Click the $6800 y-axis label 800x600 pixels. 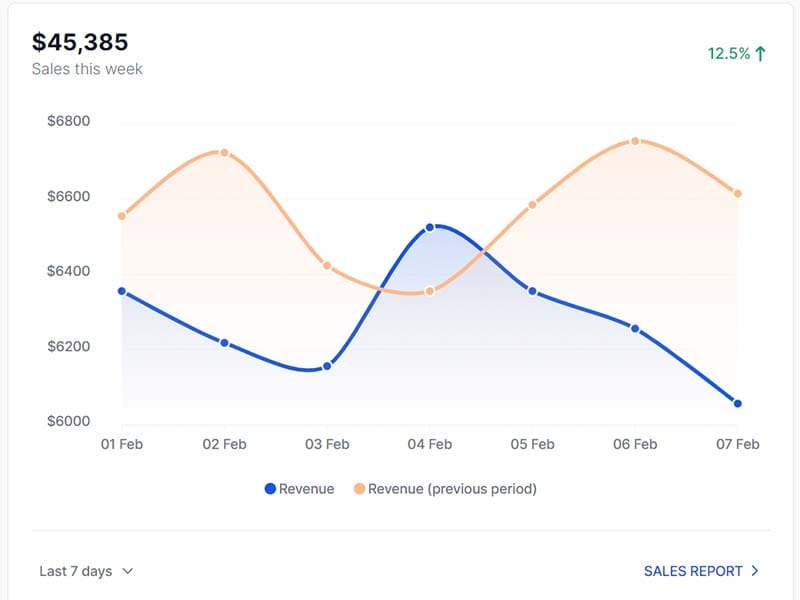click(69, 121)
